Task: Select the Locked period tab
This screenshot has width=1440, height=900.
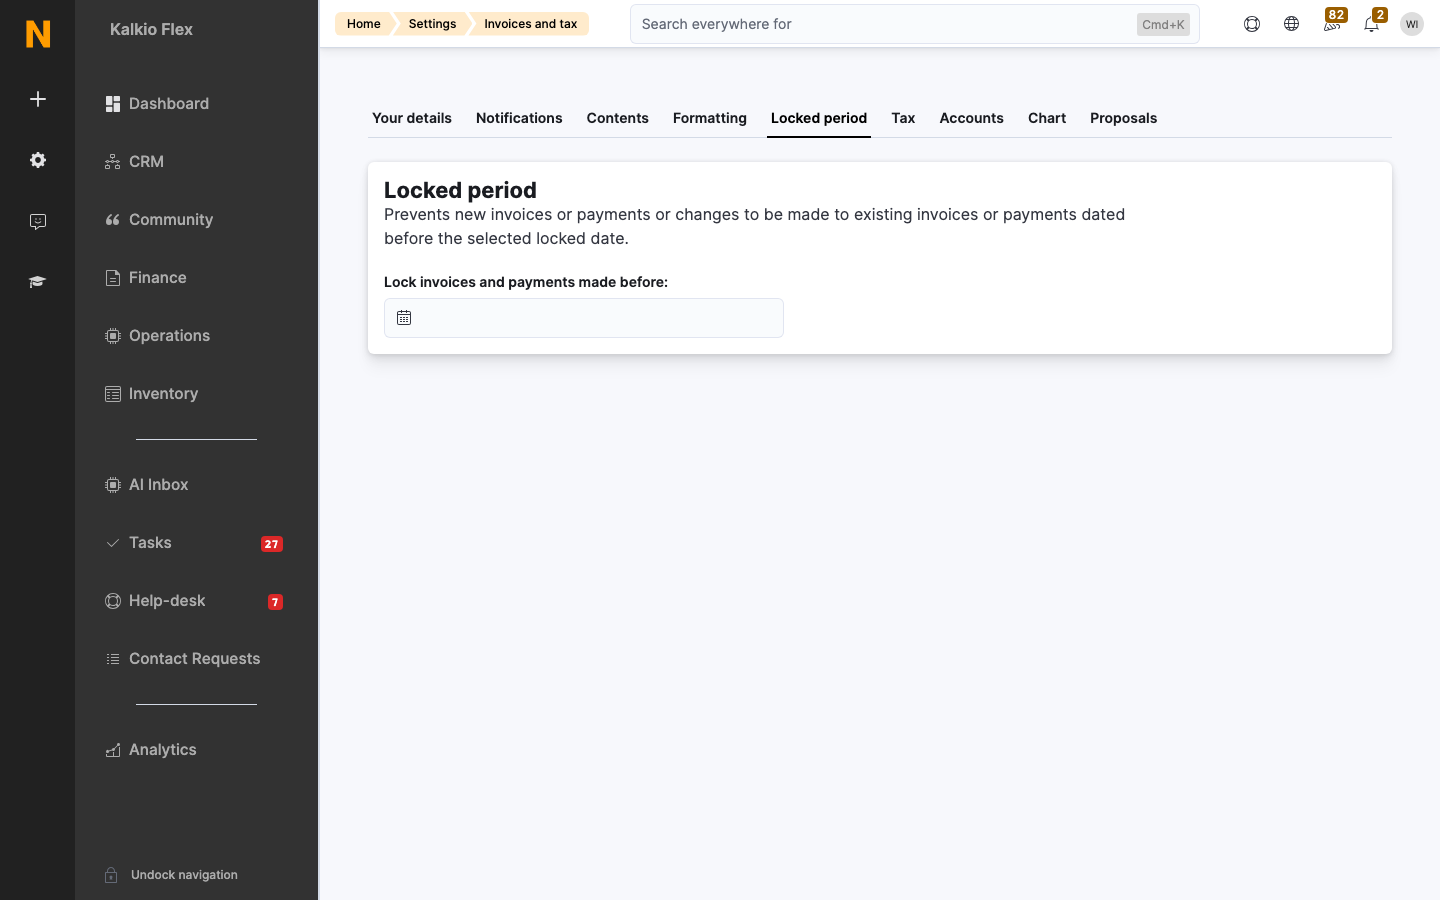Action: pyautogui.click(x=819, y=118)
